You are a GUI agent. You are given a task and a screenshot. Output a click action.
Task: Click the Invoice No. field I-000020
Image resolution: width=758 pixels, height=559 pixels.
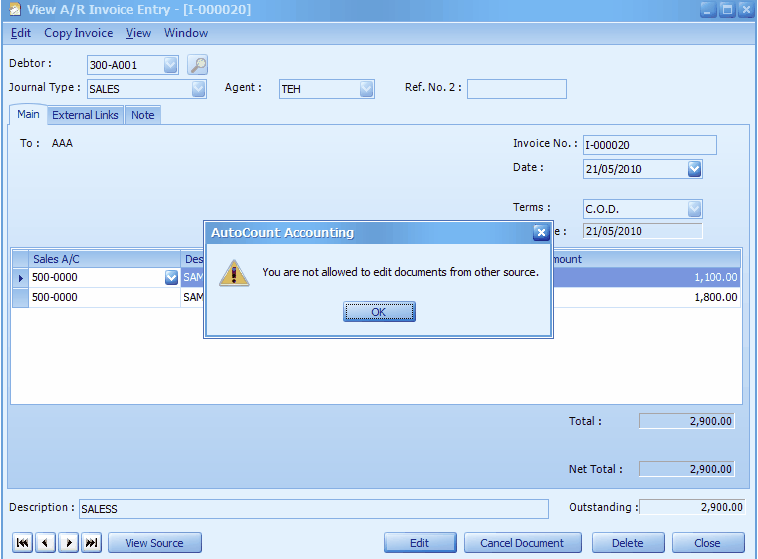(650, 145)
